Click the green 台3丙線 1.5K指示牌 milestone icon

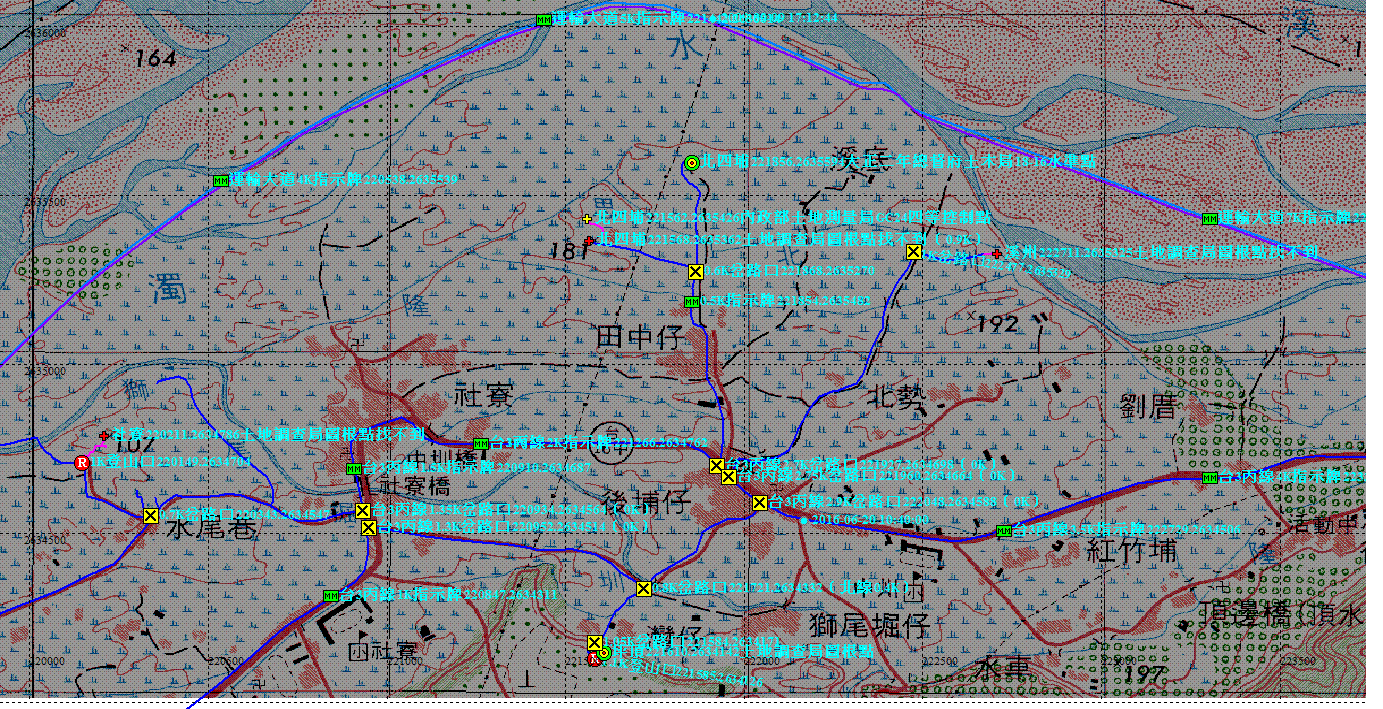click(x=352, y=468)
